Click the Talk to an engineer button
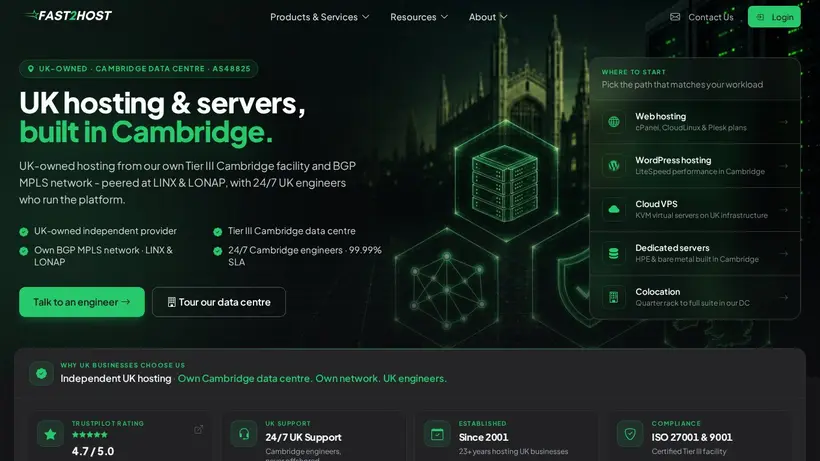The height and width of the screenshot is (461, 820). coord(82,302)
